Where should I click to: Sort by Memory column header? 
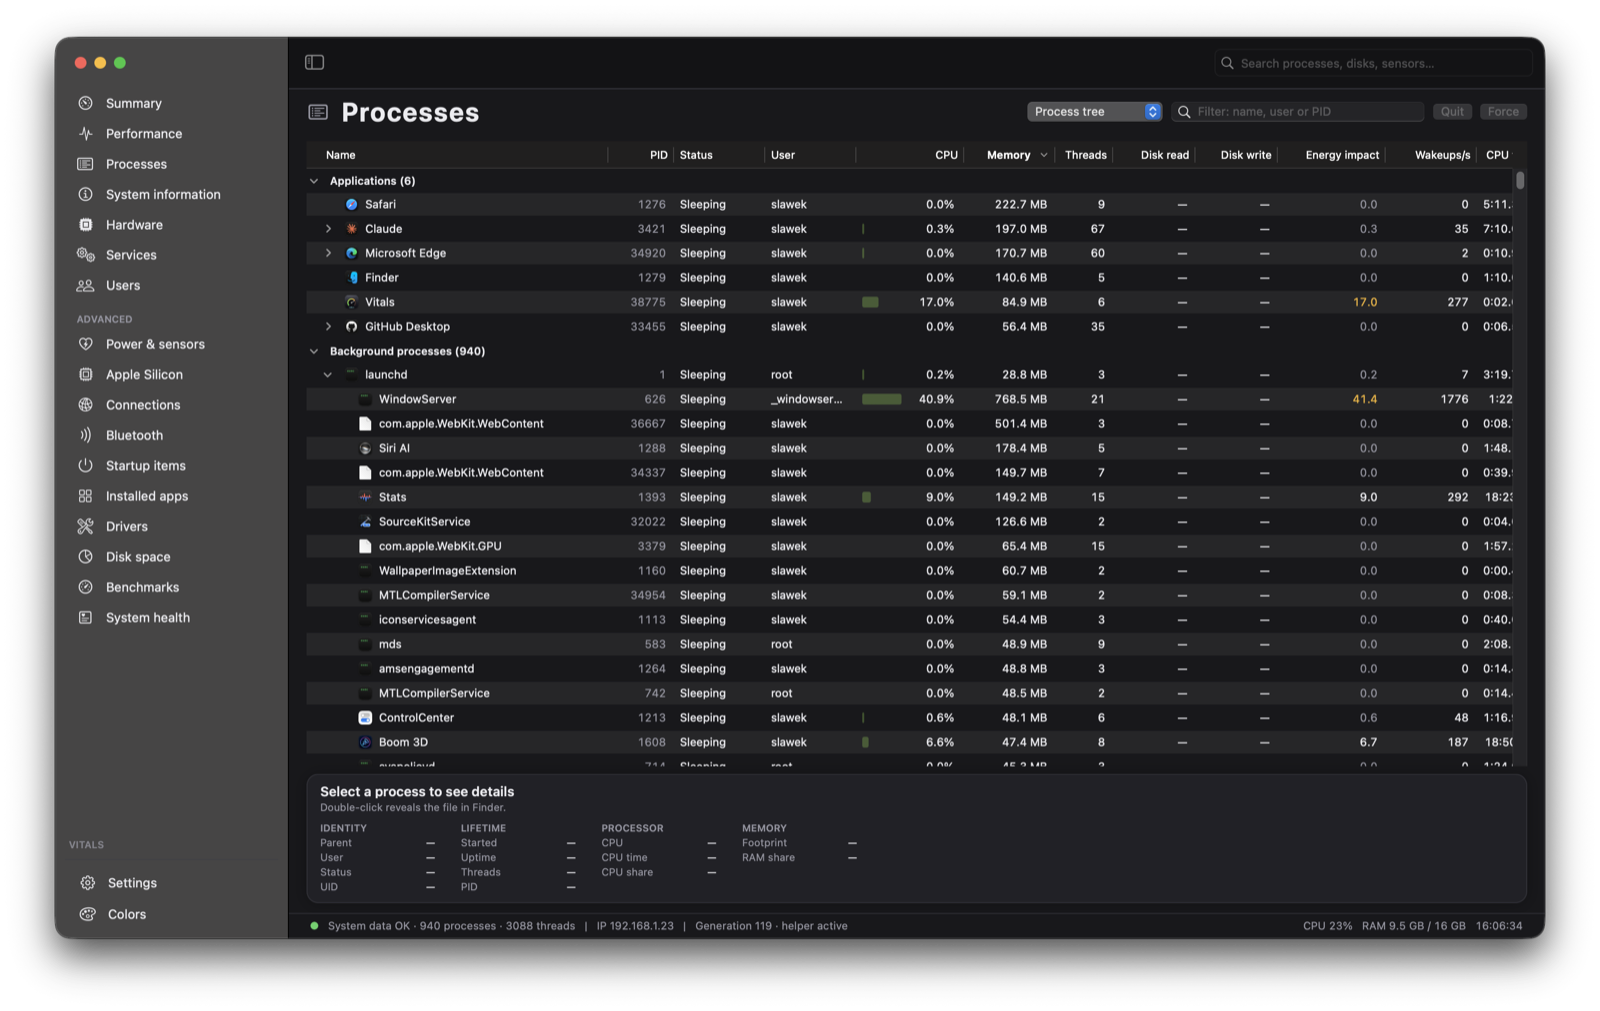pos(1008,155)
